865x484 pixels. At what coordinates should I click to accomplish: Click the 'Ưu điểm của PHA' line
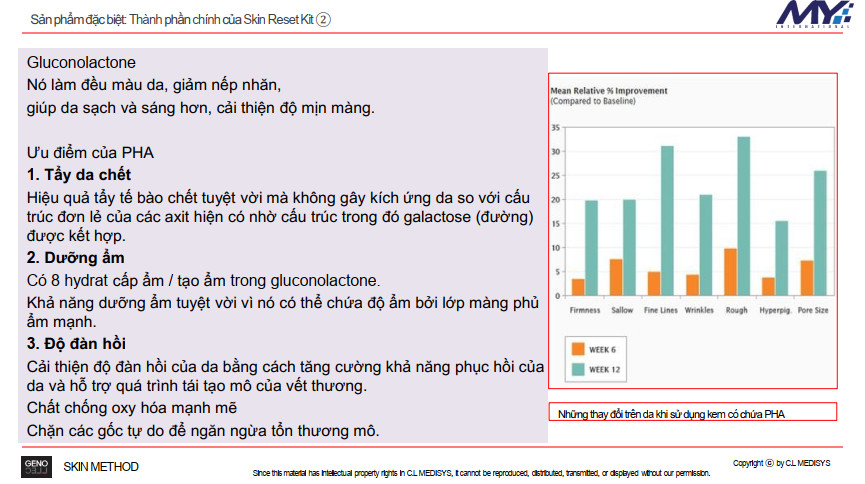pos(90,152)
